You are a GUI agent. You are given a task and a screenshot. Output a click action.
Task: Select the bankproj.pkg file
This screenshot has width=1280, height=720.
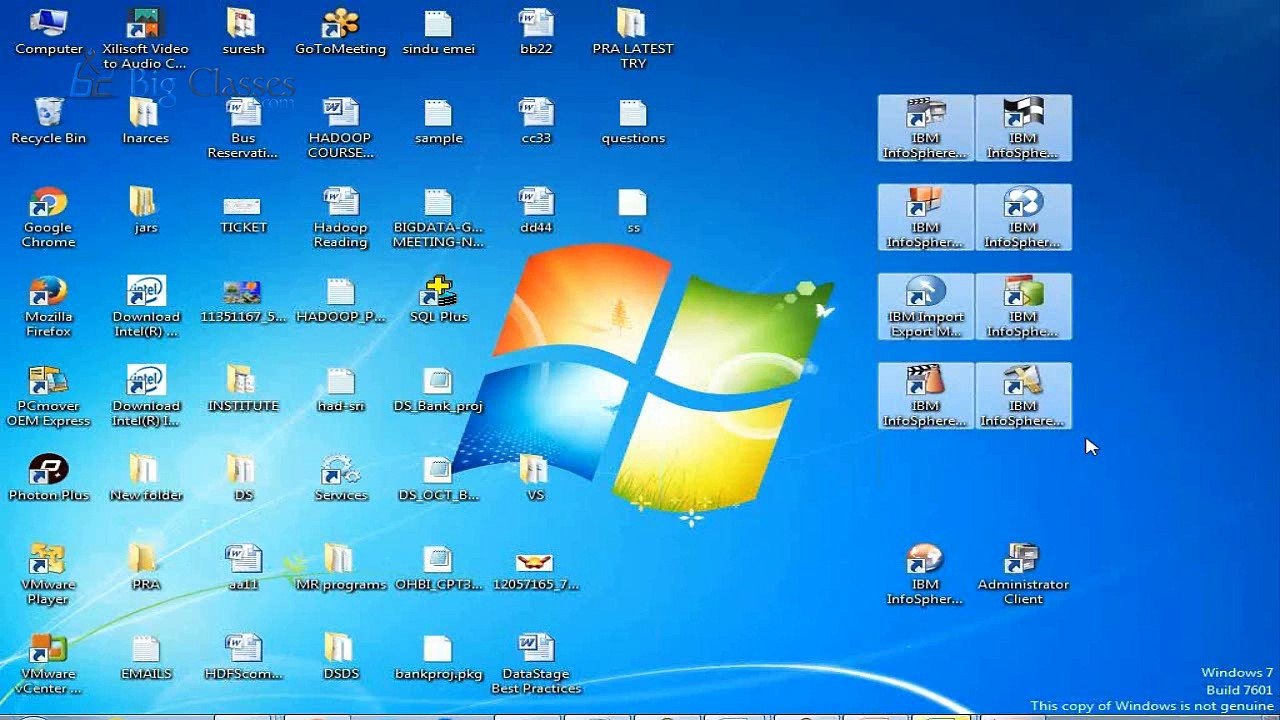438,656
